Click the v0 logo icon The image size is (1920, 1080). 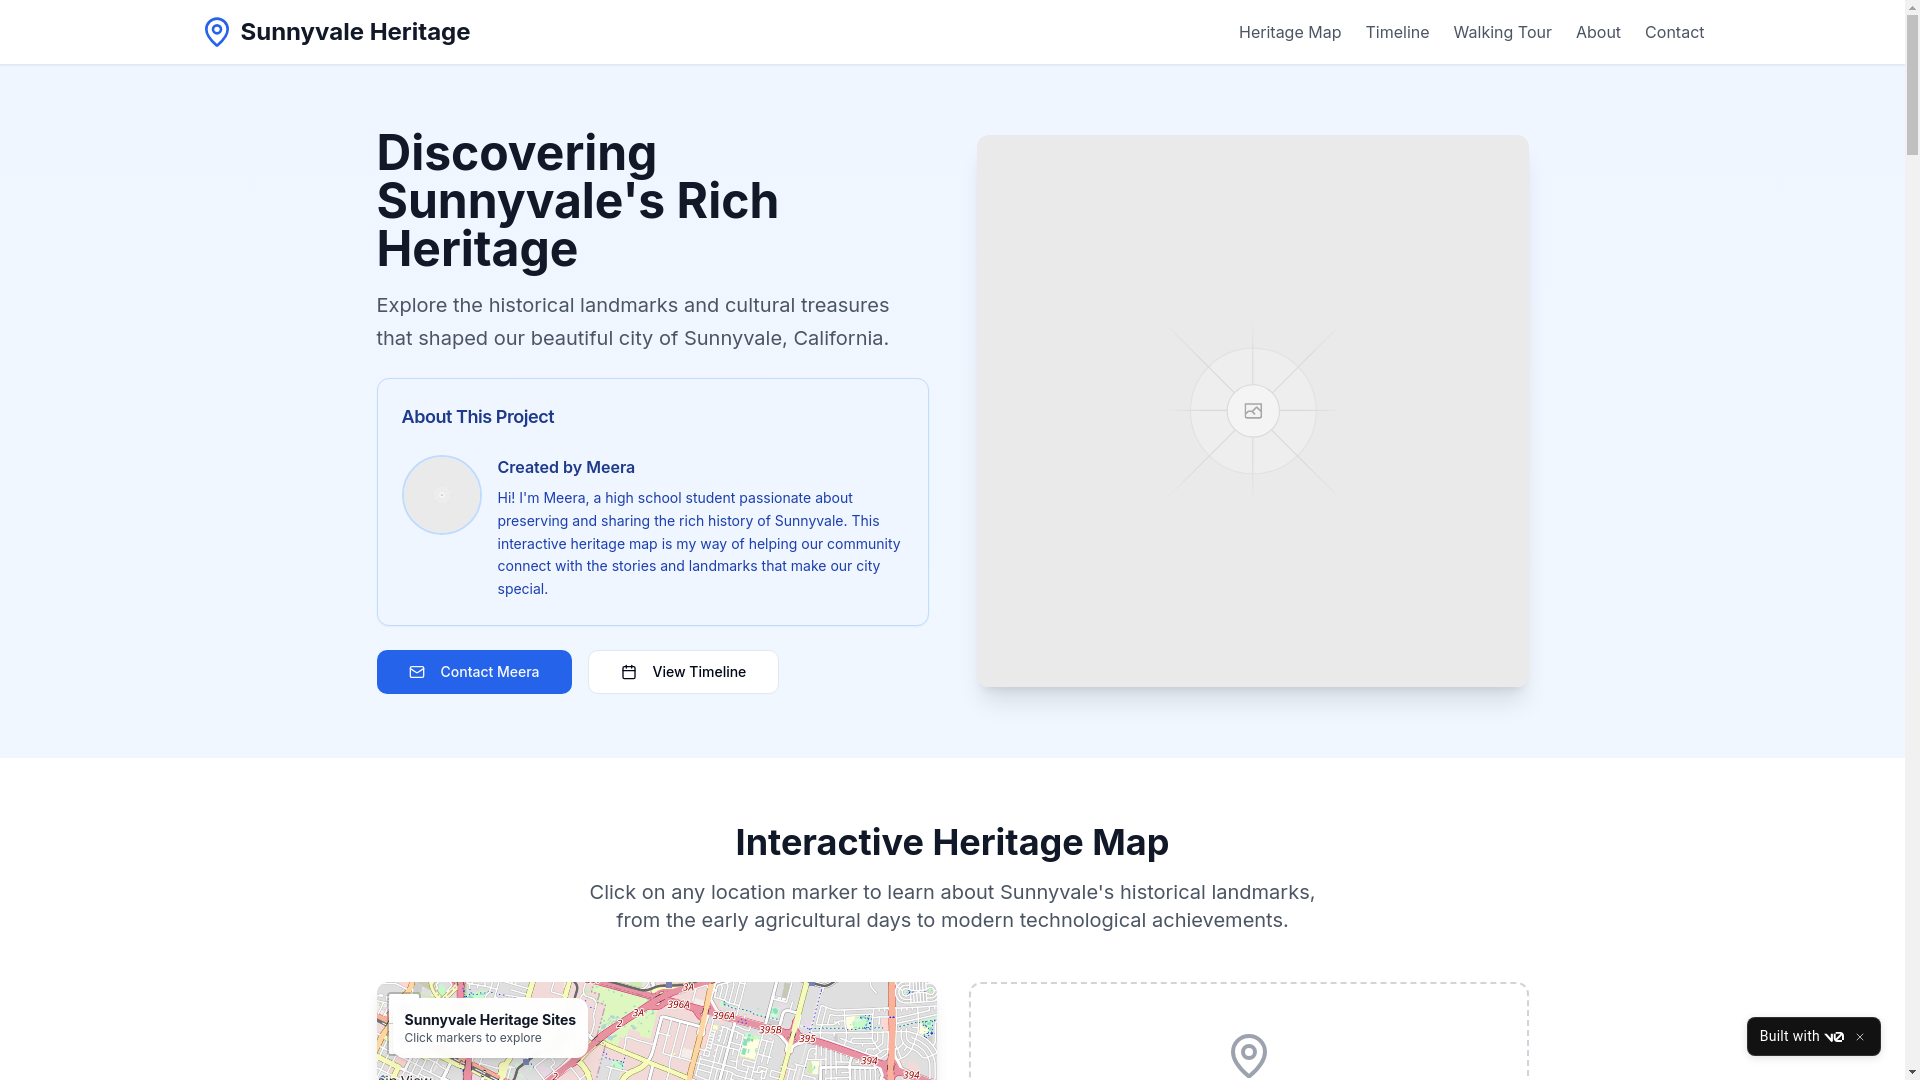pos(1833,1037)
